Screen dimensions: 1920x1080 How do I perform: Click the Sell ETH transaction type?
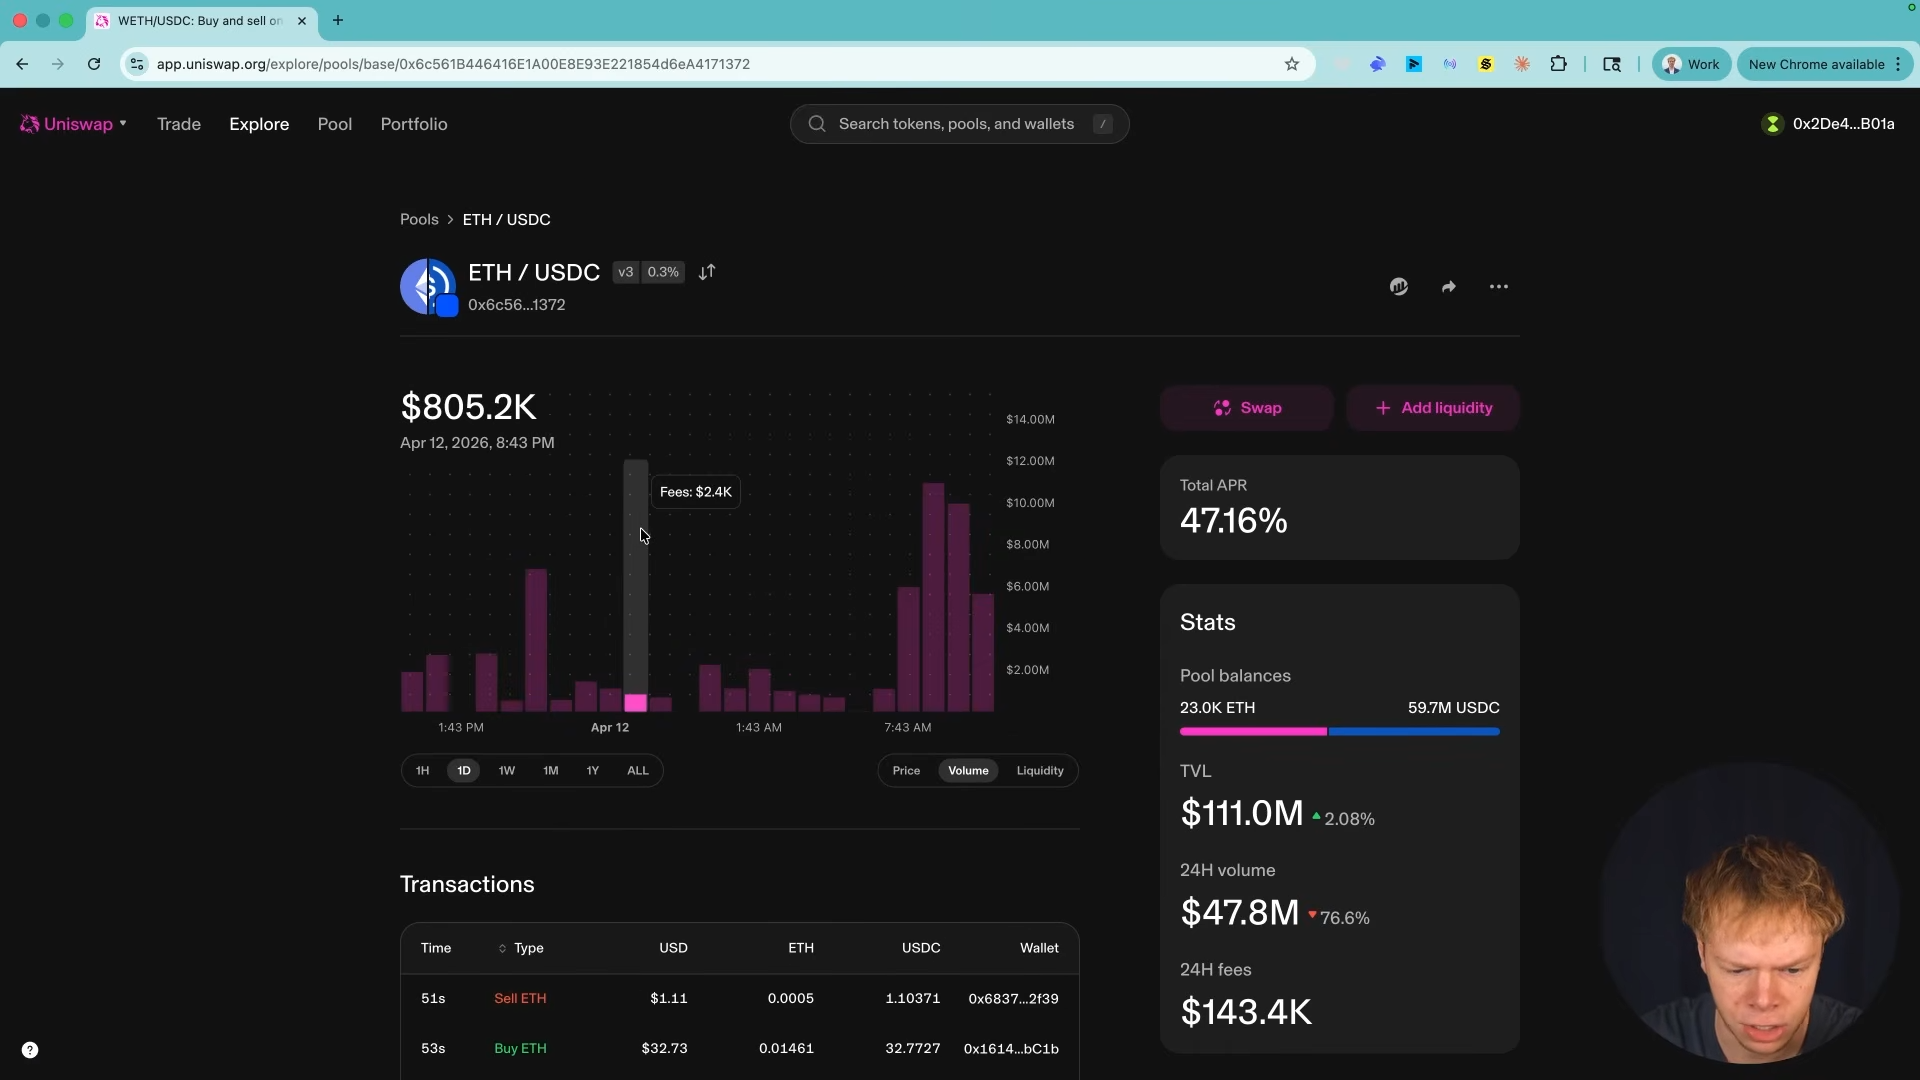[x=520, y=999]
